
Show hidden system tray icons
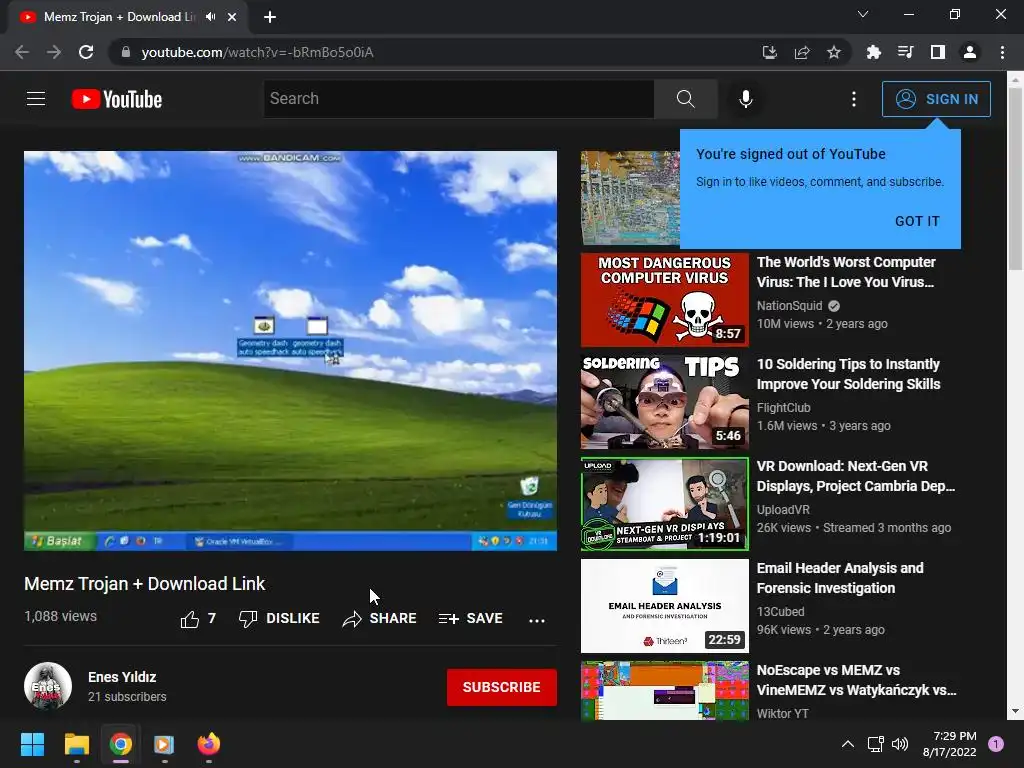(847, 744)
